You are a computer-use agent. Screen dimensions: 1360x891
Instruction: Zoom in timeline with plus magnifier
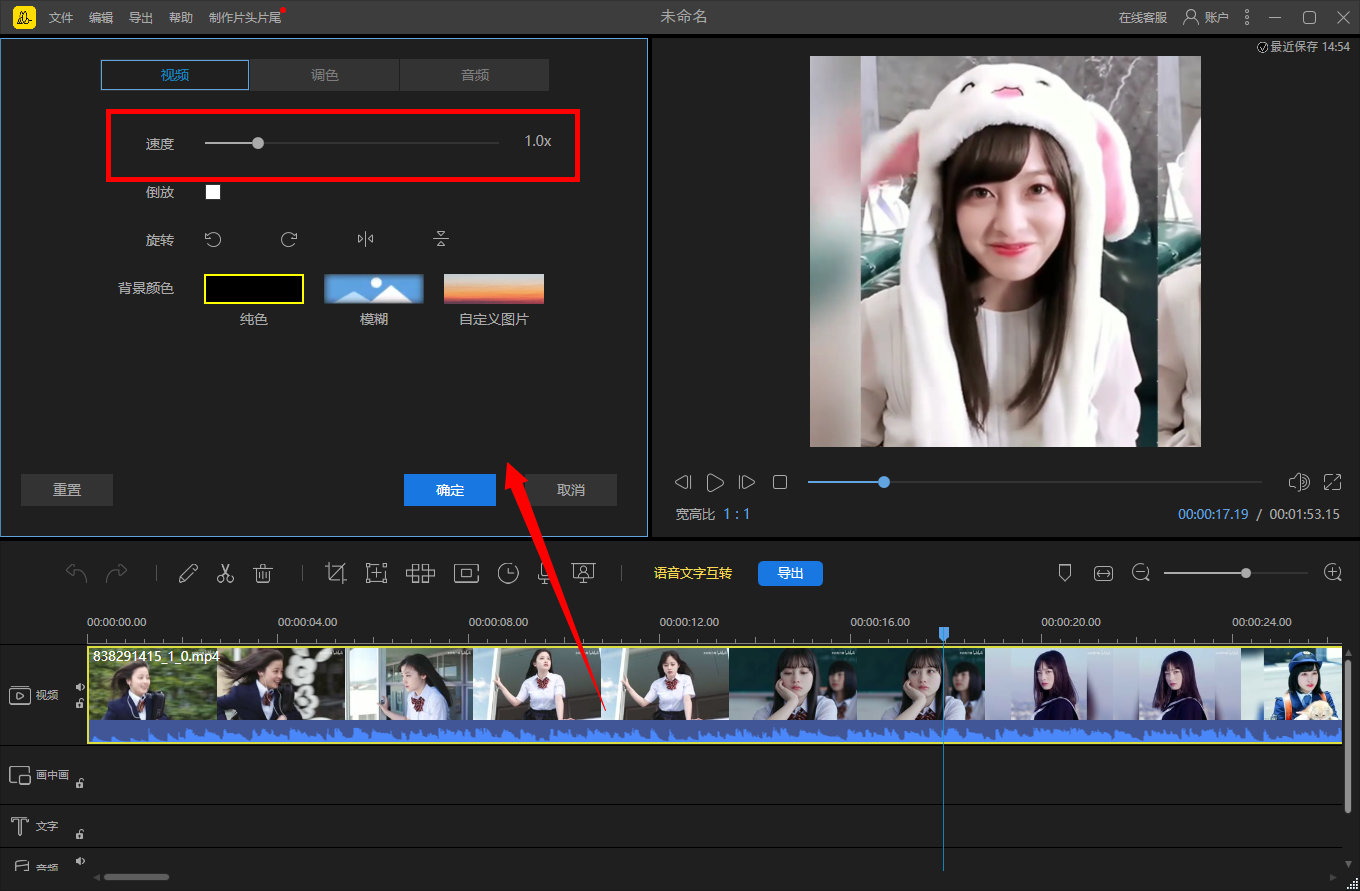click(x=1332, y=573)
